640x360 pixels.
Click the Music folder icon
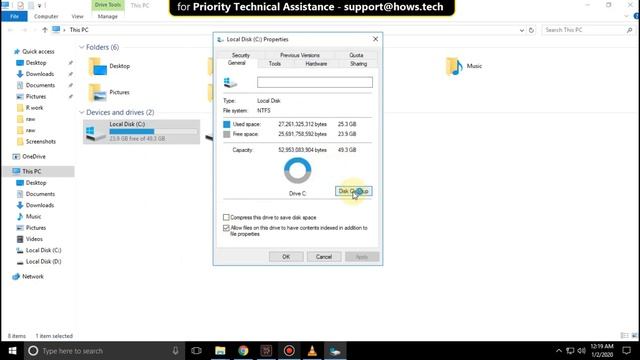[x=454, y=66]
